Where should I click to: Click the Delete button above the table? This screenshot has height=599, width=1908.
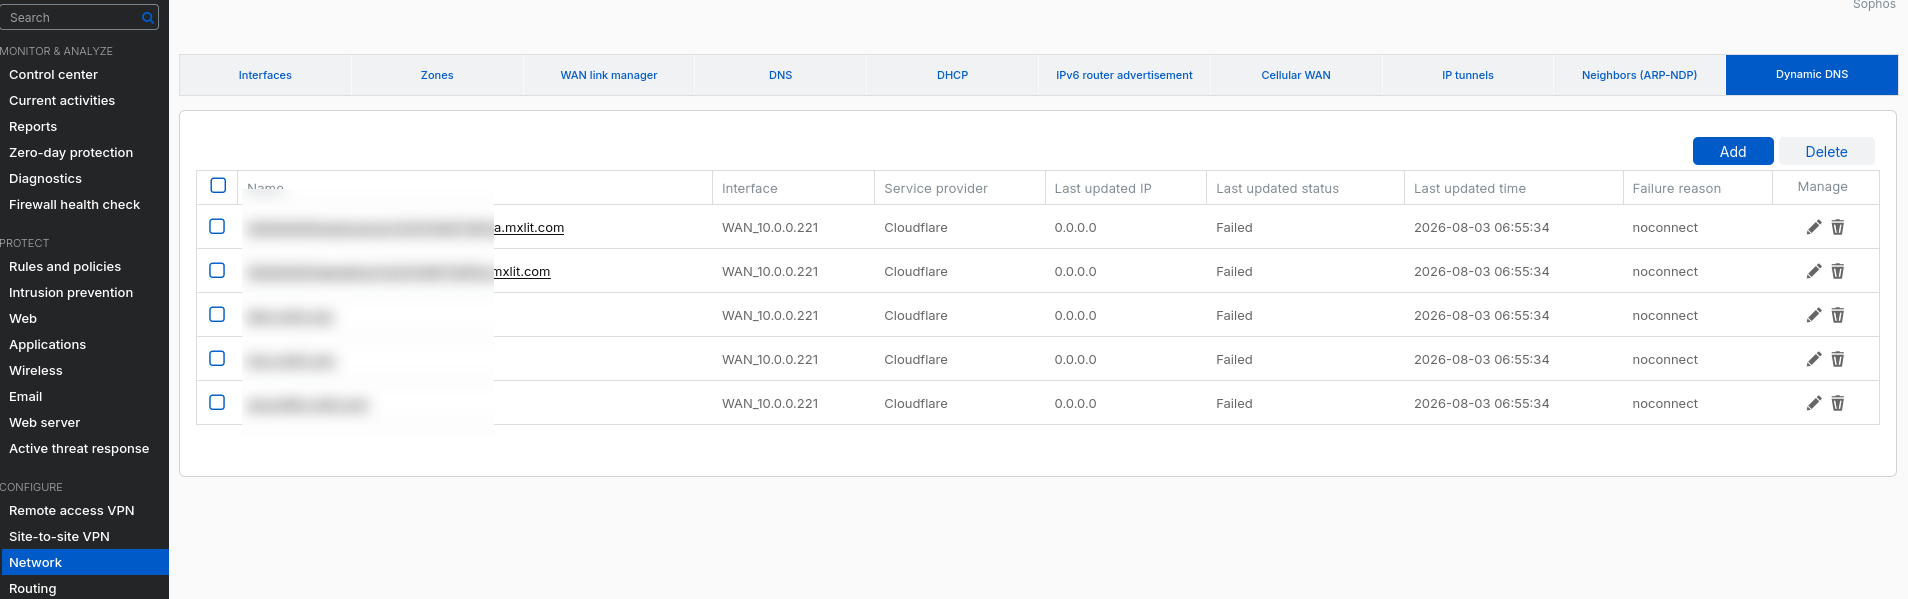[1826, 151]
